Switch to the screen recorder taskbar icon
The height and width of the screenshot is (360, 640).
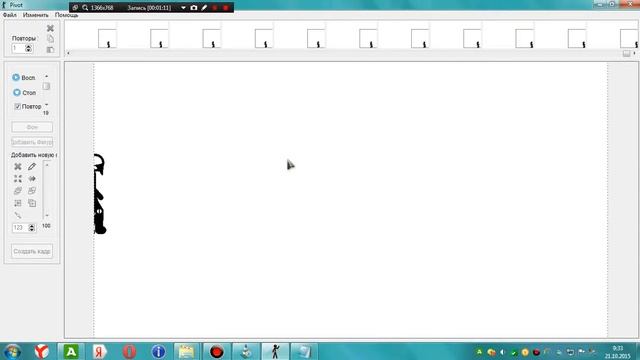coord(216,351)
